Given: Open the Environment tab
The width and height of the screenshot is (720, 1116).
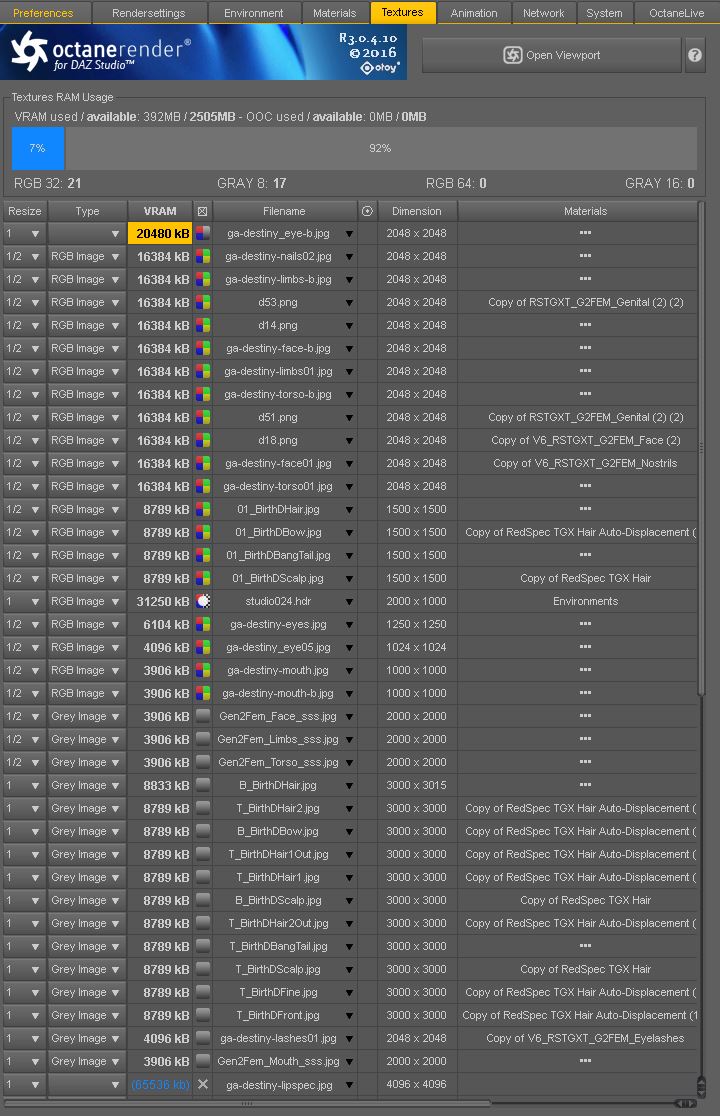Looking at the screenshot, I should pos(253,13).
